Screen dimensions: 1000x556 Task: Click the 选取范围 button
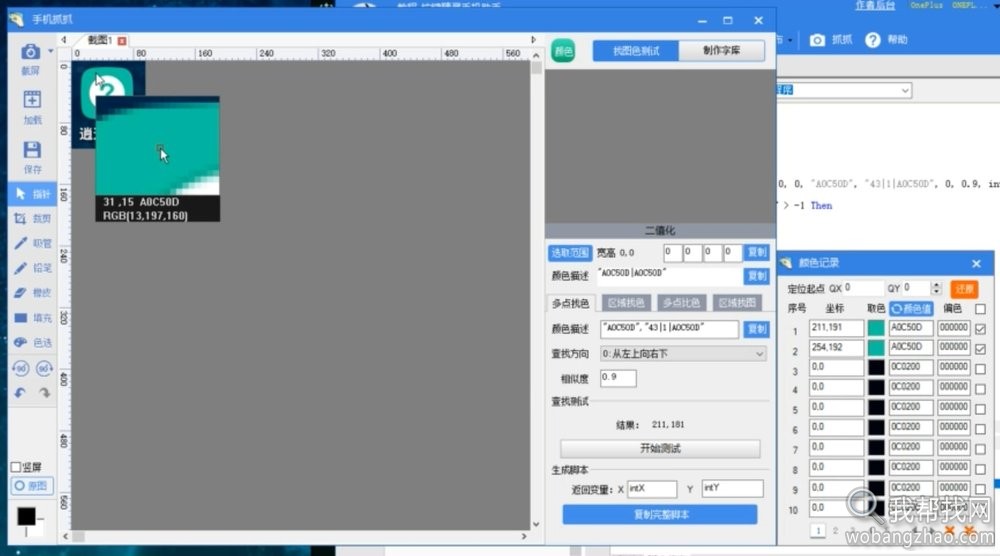pos(570,252)
